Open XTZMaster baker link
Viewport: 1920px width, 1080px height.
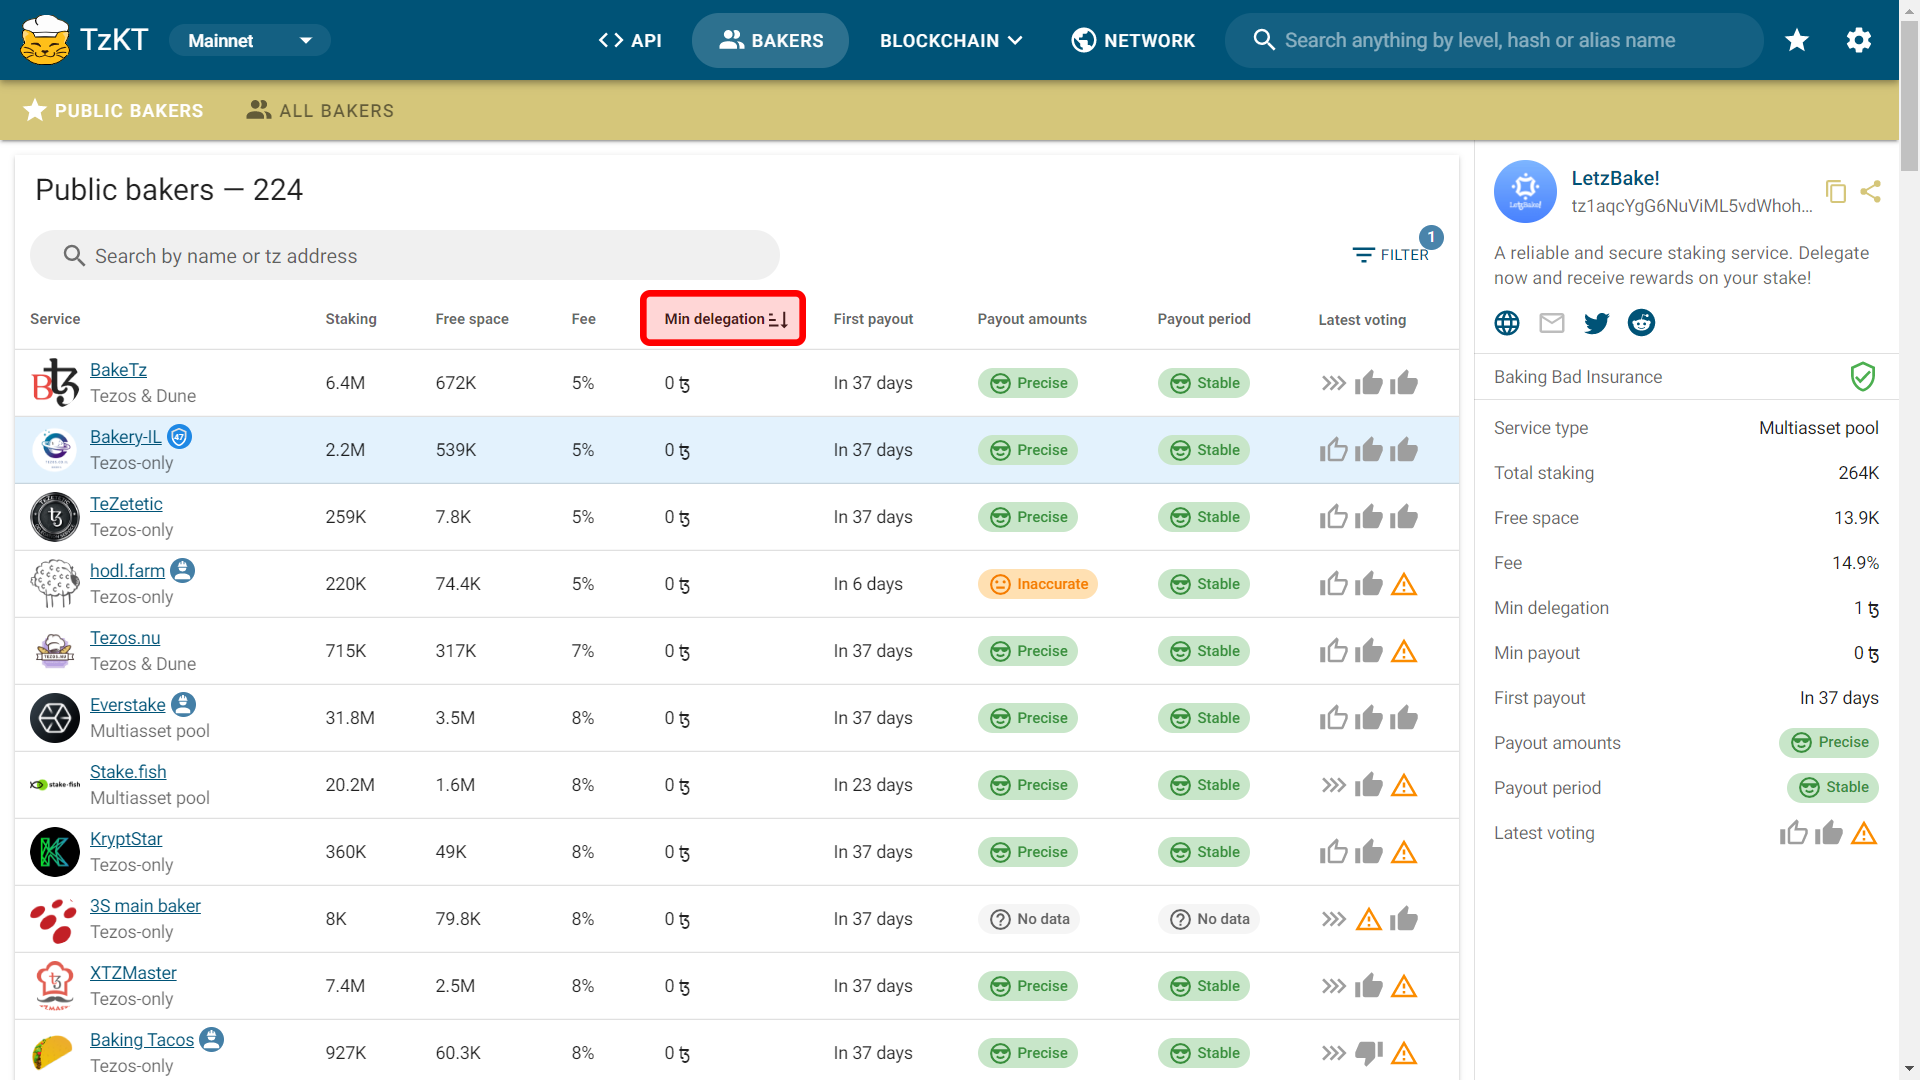pos(133,973)
